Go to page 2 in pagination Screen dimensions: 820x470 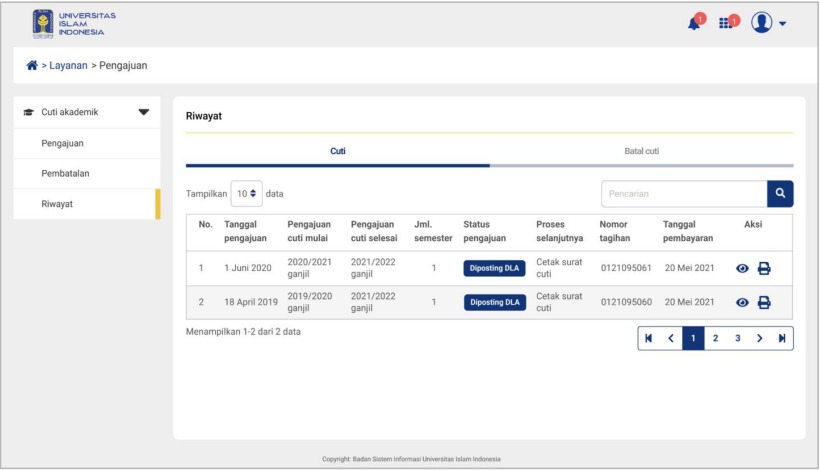[715, 338]
